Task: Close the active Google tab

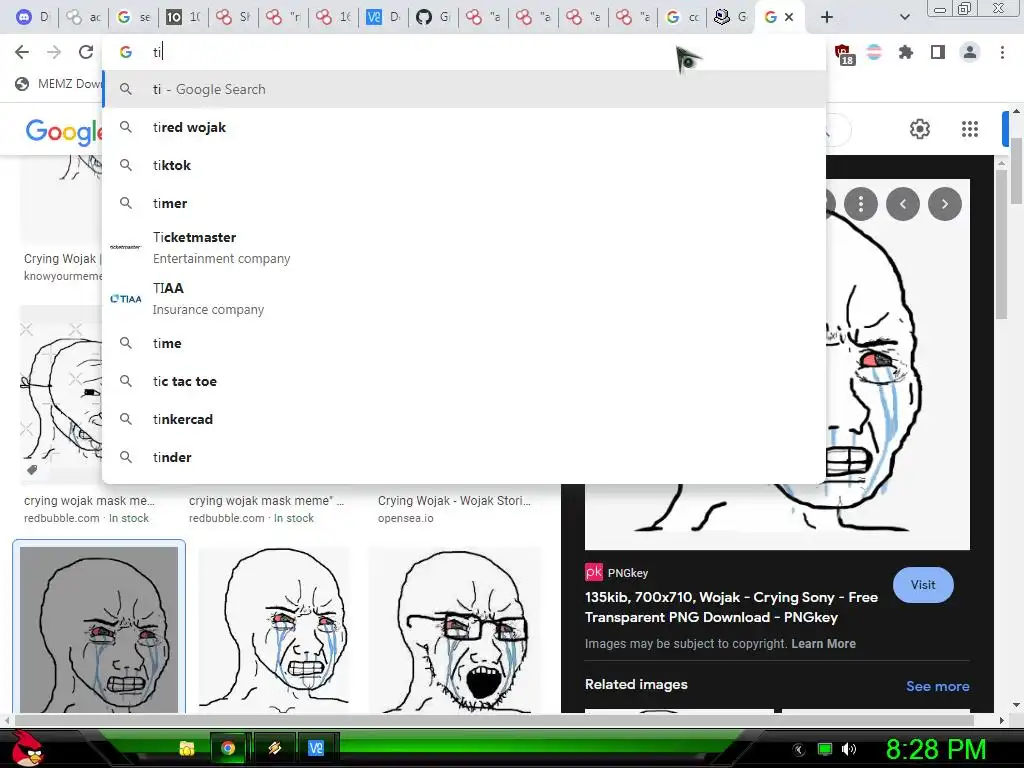Action: (789, 17)
